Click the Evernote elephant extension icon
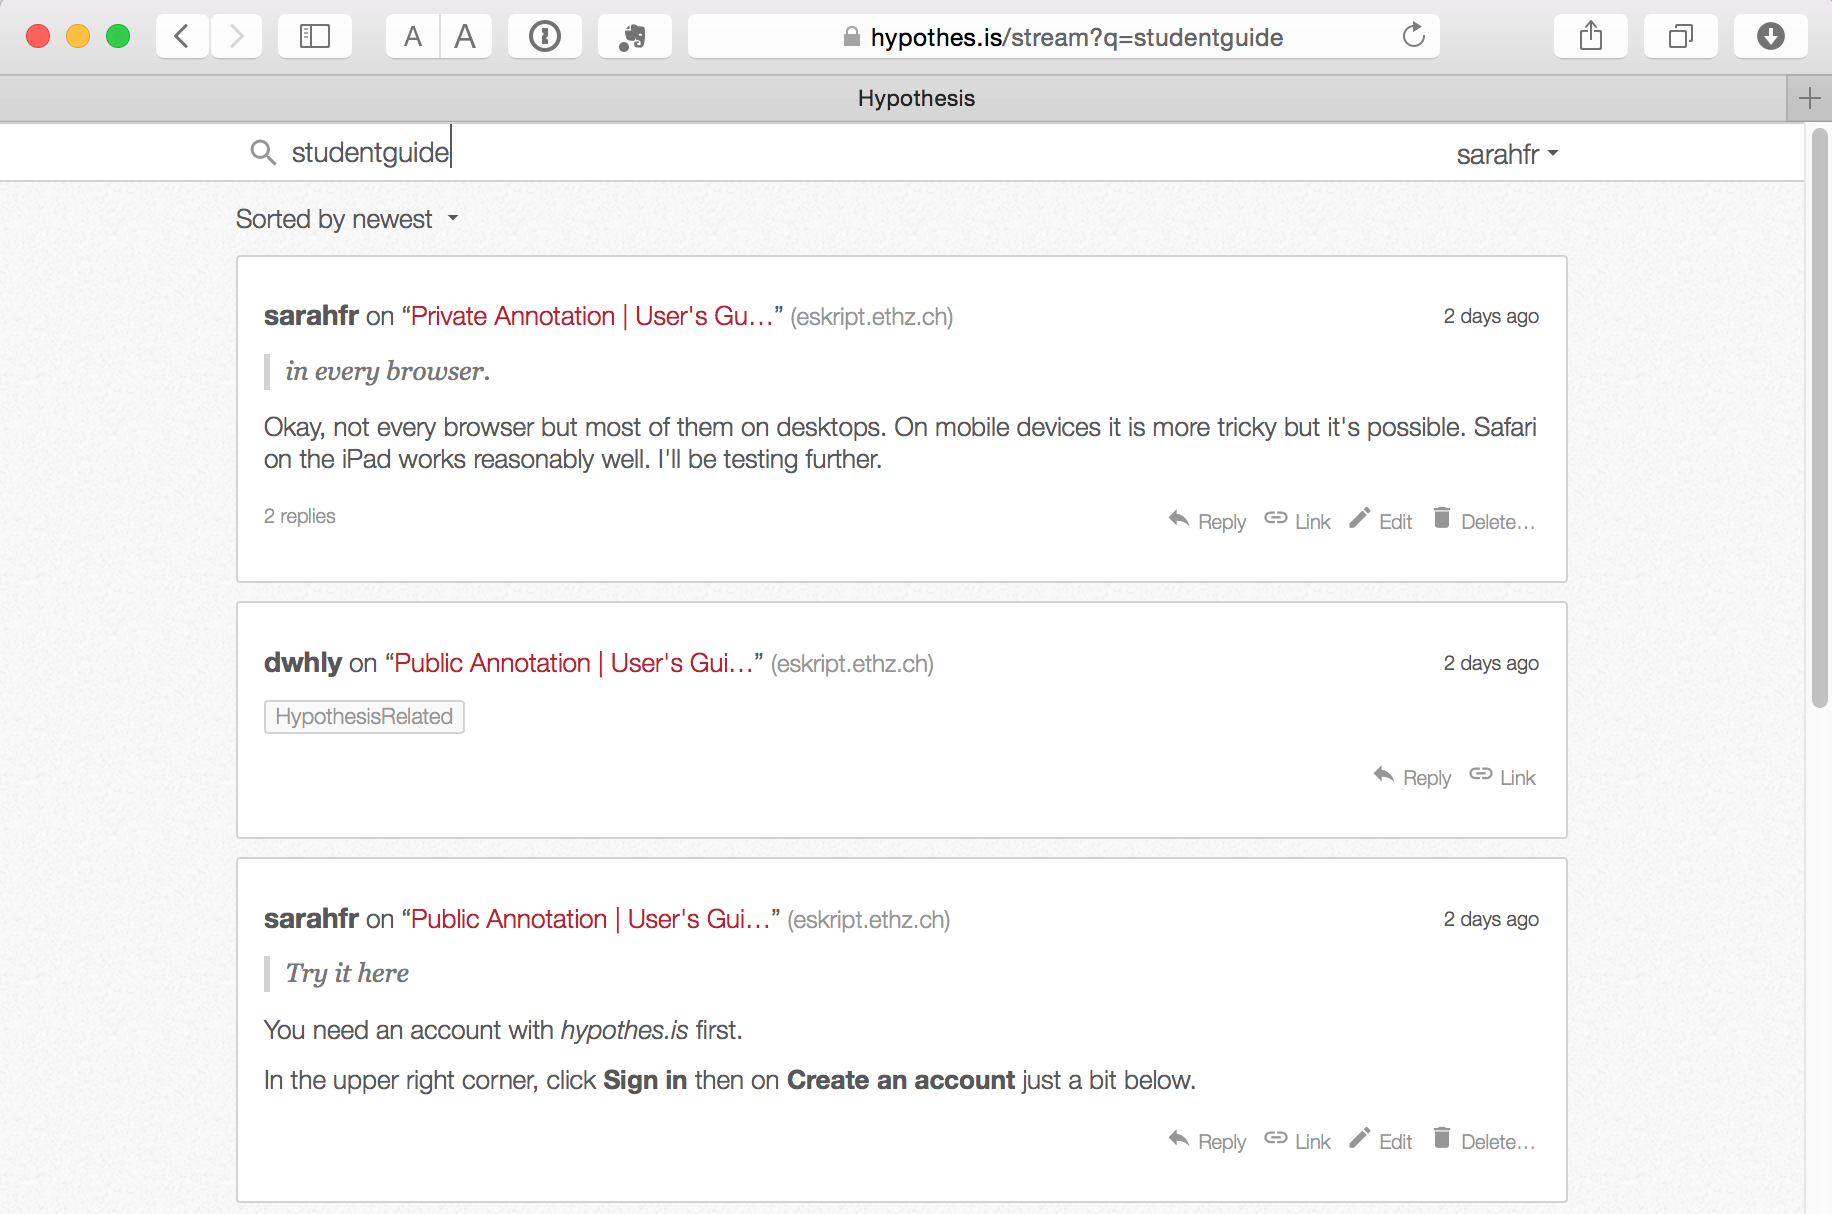Image resolution: width=1832 pixels, height=1214 pixels. (634, 37)
